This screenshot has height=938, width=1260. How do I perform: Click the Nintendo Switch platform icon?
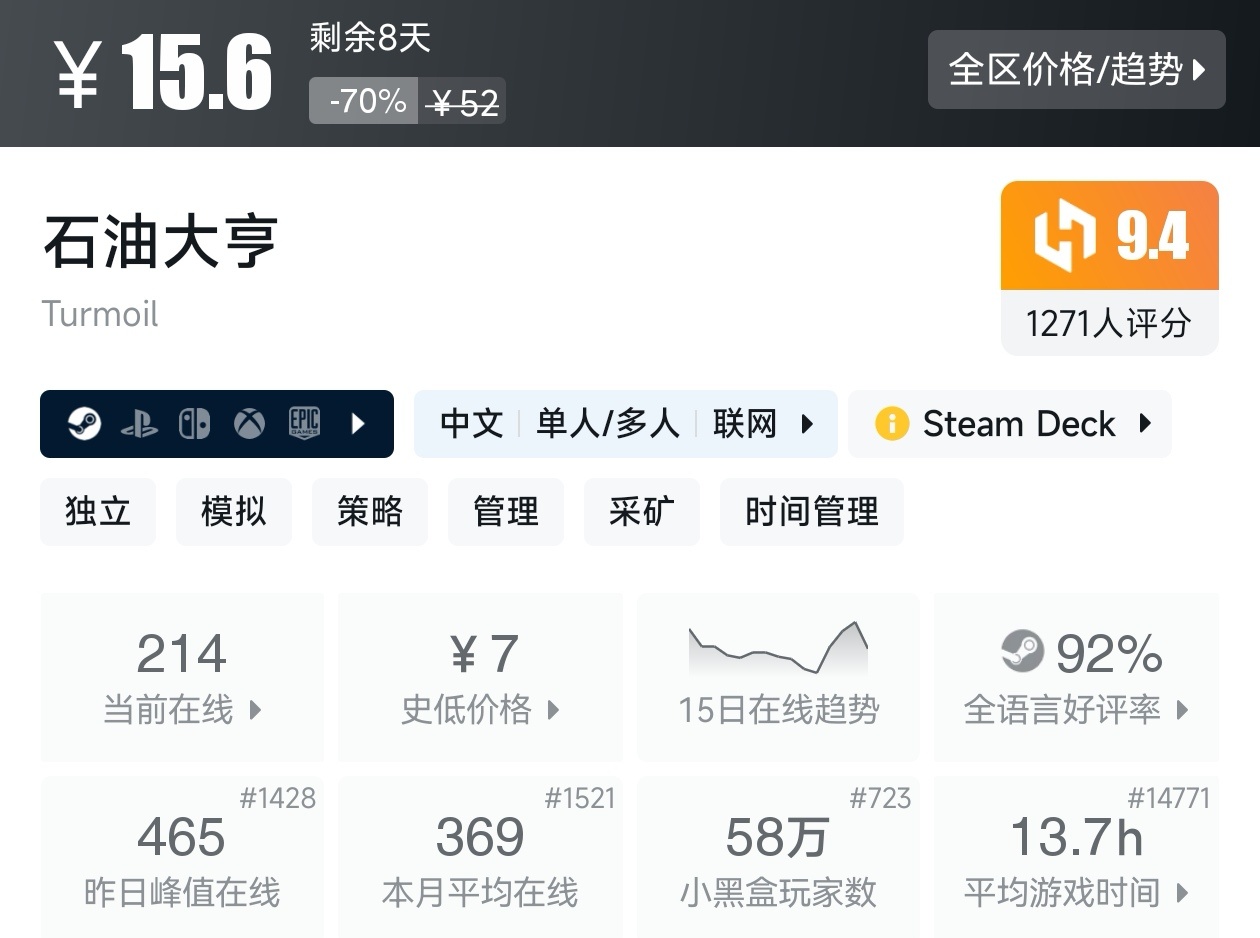pyautogui.click(x=194, y=424)
